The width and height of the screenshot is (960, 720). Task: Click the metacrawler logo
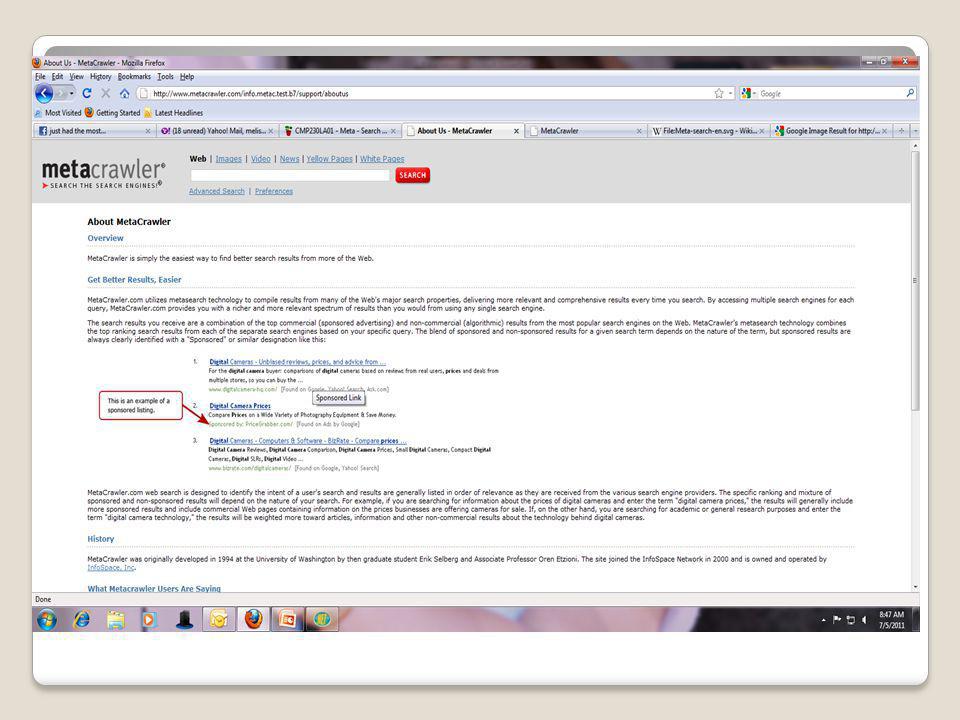pos(103,174)
